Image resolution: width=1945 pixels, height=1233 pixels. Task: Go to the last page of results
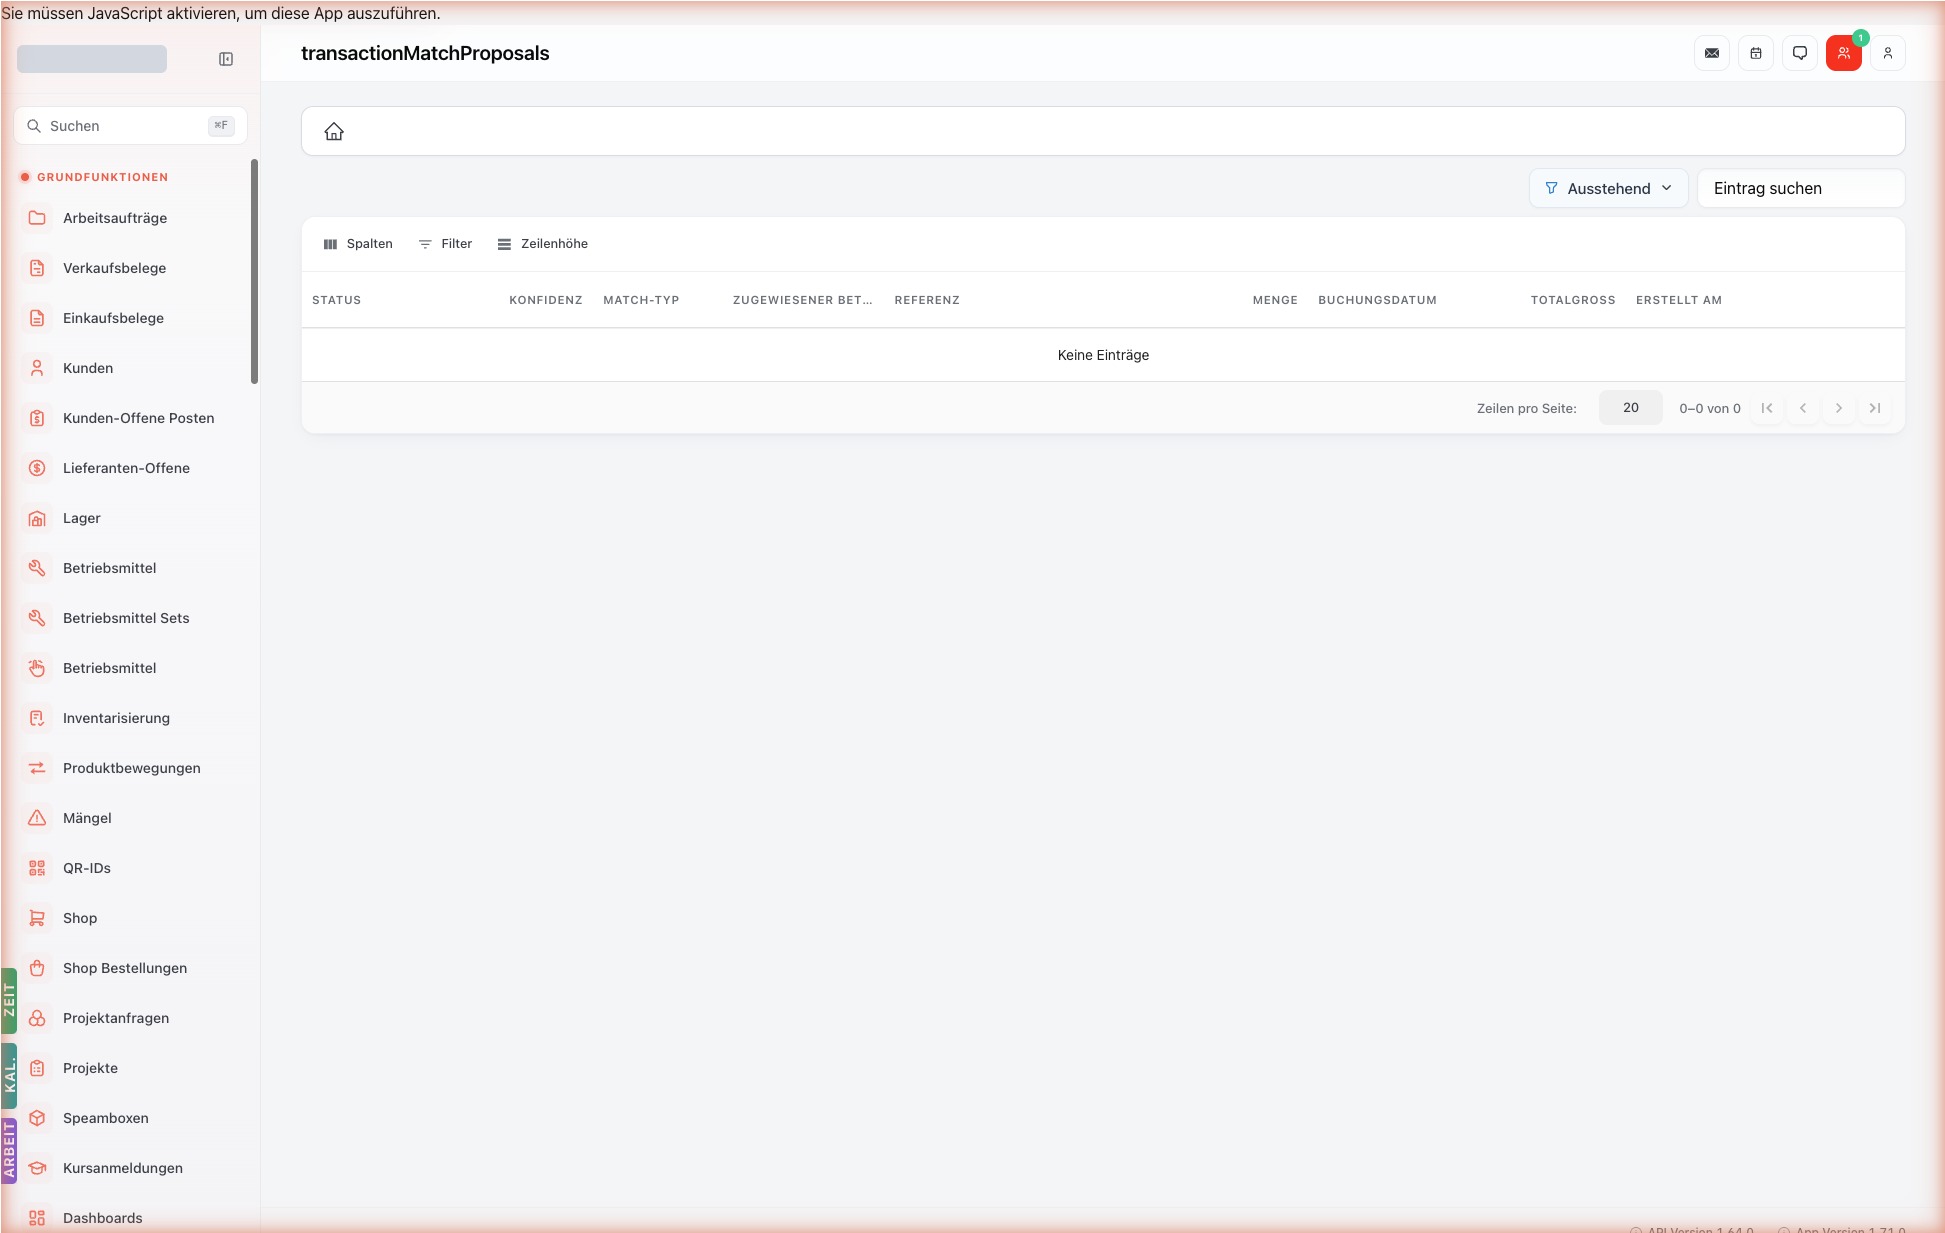click(1875, 408)
